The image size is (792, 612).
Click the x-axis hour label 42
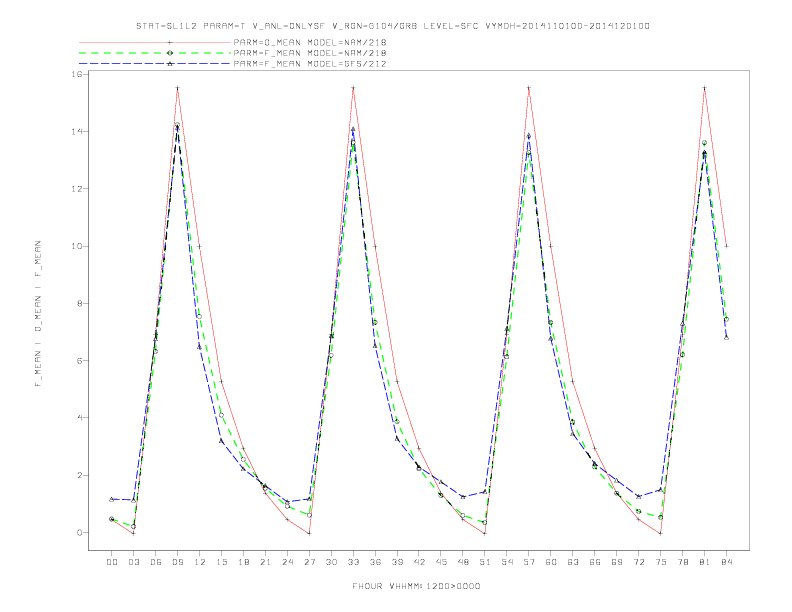click(419, 562)
